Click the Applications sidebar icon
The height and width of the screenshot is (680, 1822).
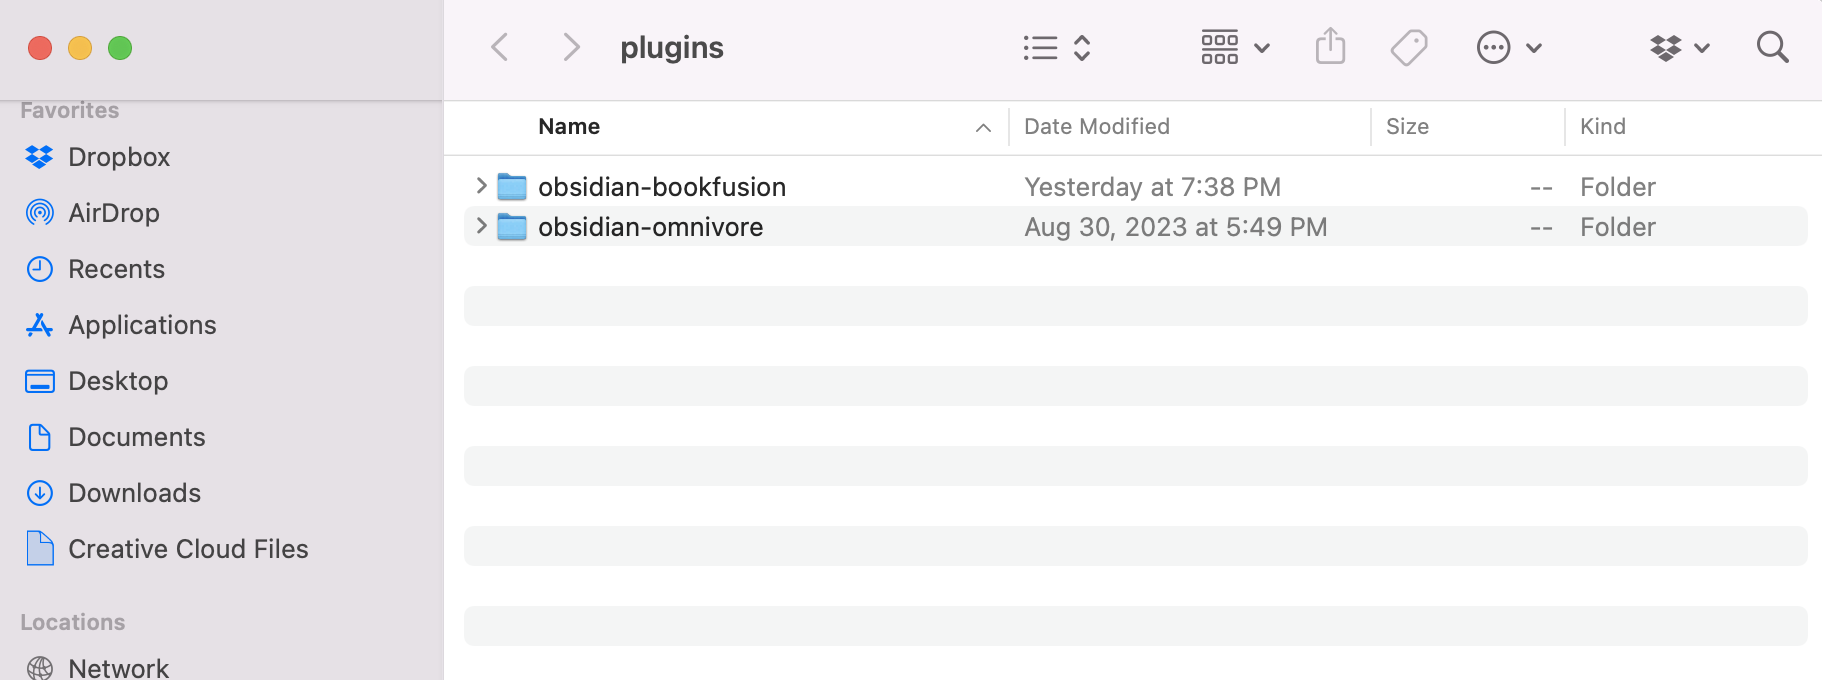pyautogui.click(x=38, y=324)
